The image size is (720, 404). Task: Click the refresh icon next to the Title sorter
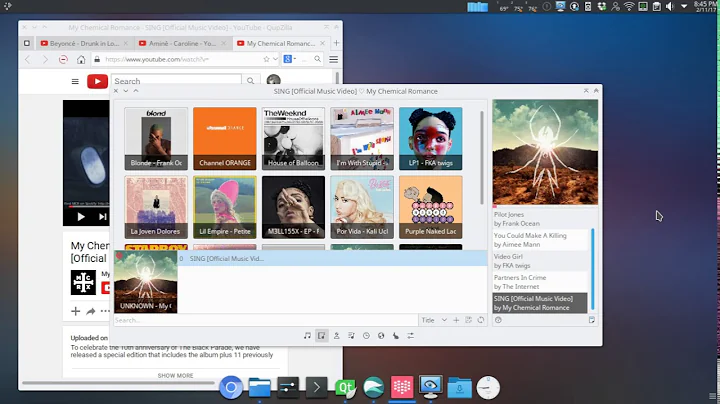tap(481, 320)
